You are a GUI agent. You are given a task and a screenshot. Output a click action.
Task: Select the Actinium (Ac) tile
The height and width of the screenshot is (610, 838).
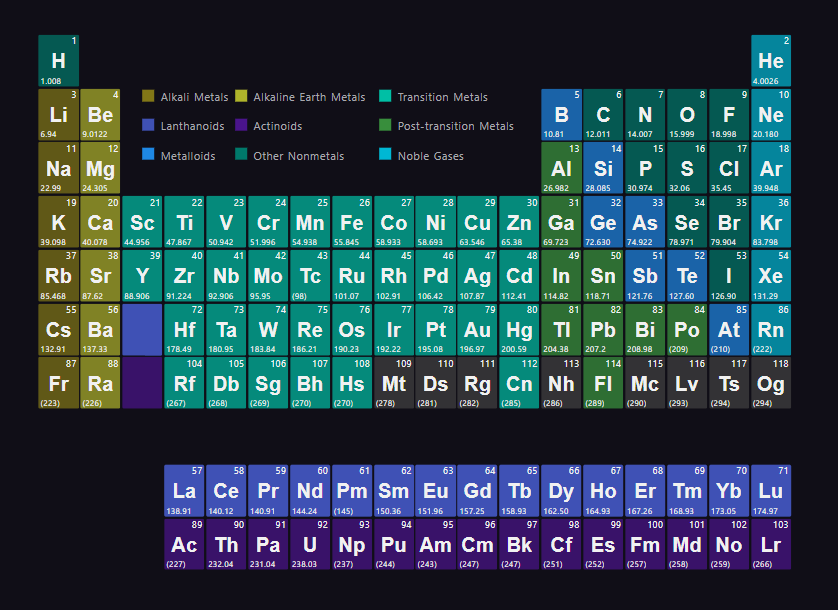tap(184, 545)
